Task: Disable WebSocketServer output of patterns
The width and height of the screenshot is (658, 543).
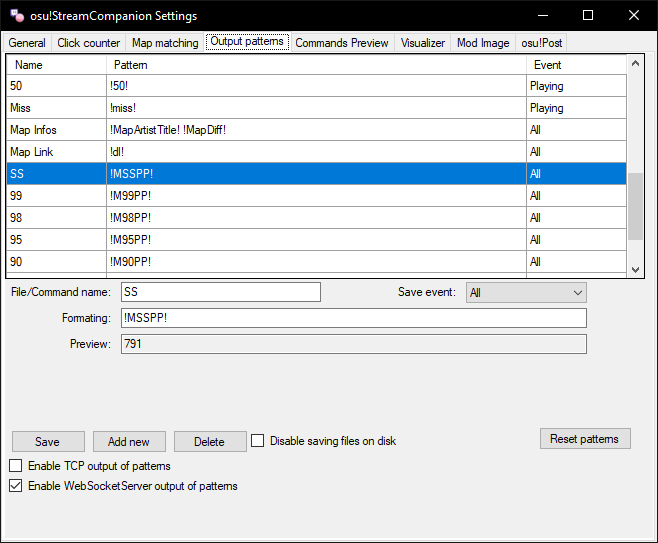Action: (x=16, y=487)
